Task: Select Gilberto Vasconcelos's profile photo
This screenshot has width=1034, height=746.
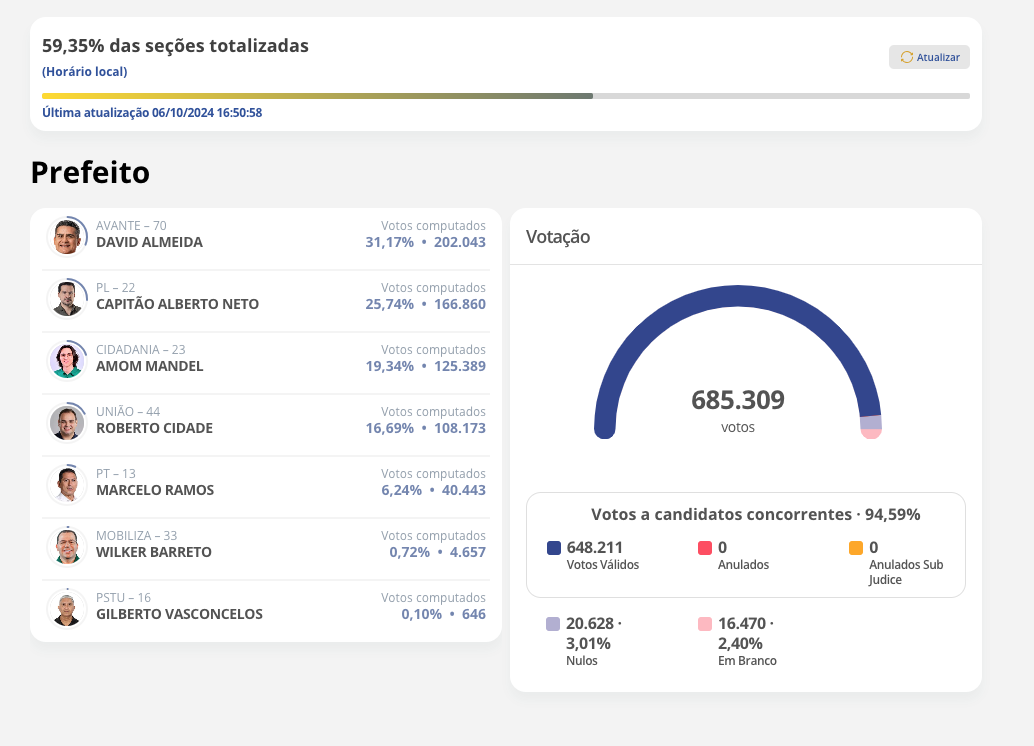Action: tap(67, 608)
